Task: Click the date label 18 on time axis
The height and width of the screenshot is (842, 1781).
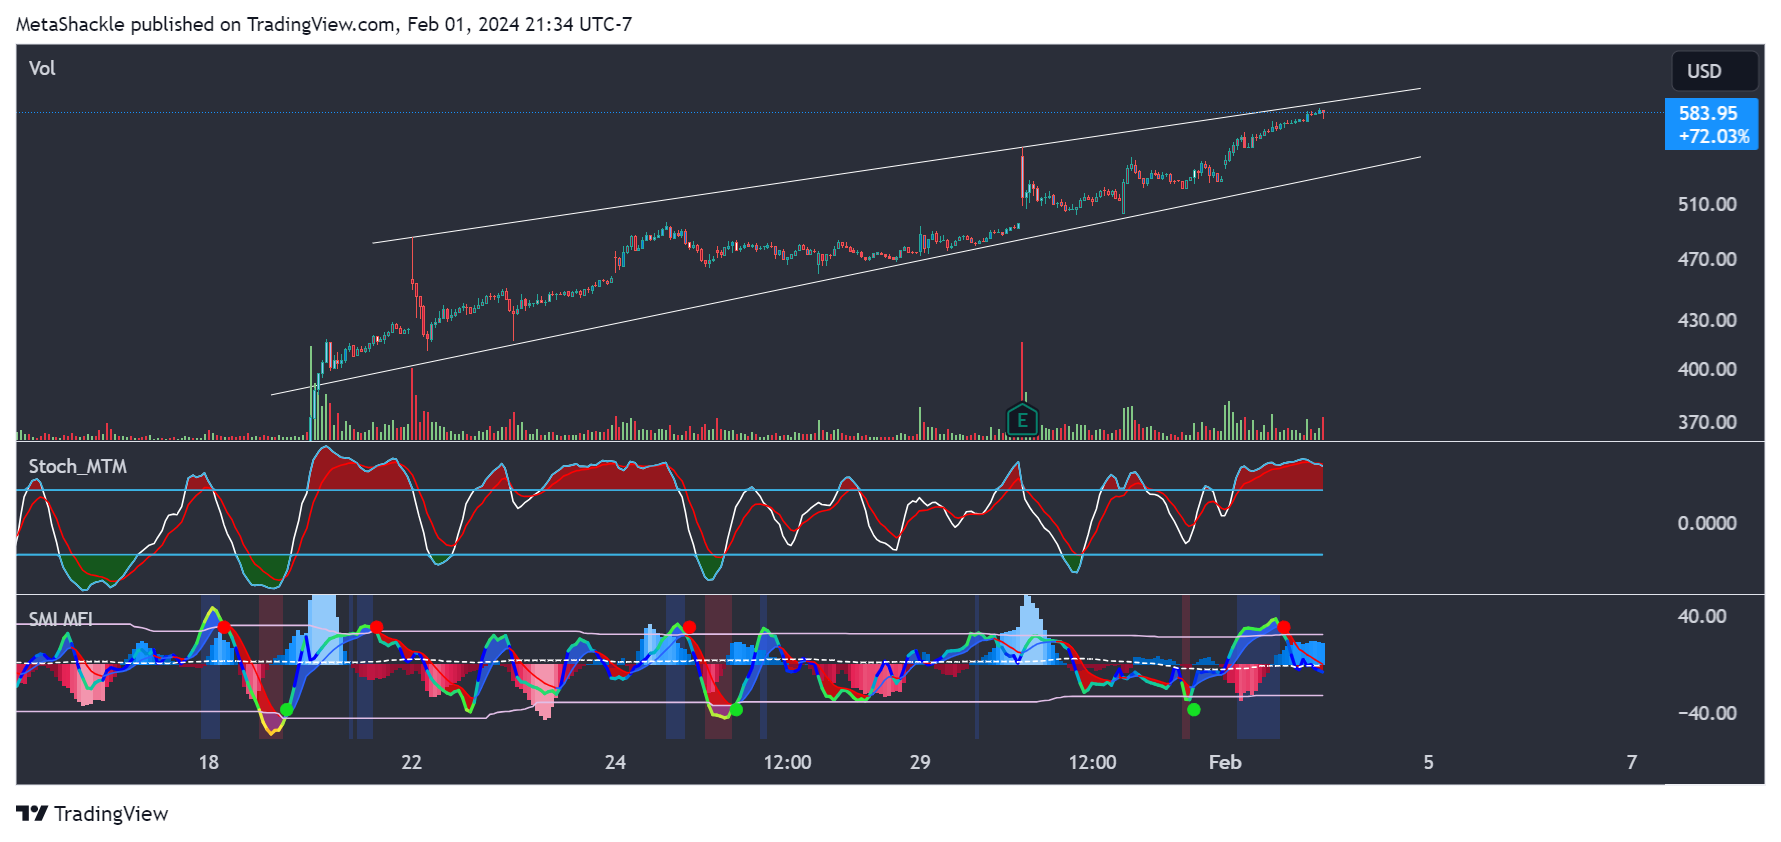Action: (x=208, y=762)
